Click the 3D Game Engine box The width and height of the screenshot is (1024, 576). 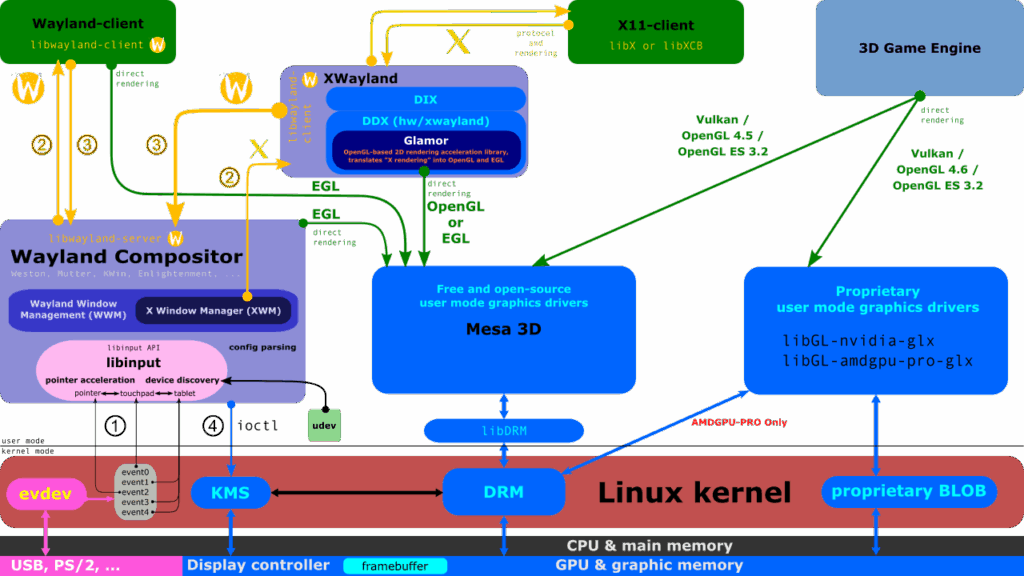(920, 48)
